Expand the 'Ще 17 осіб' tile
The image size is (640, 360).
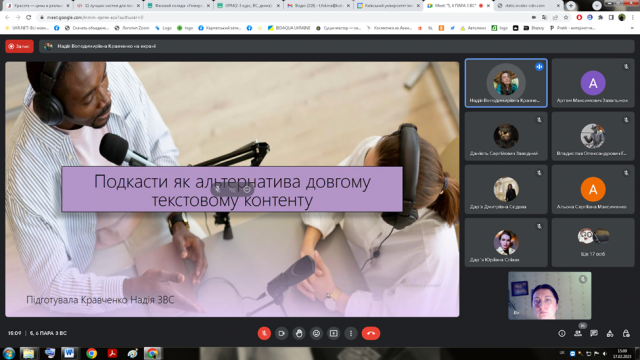click(x=593, y=242)
